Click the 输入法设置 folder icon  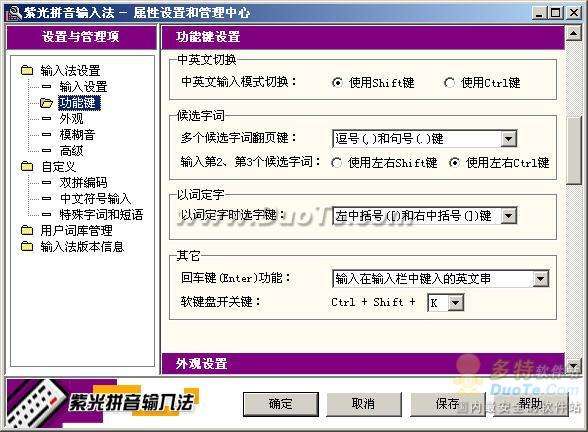tap(27, 70)
